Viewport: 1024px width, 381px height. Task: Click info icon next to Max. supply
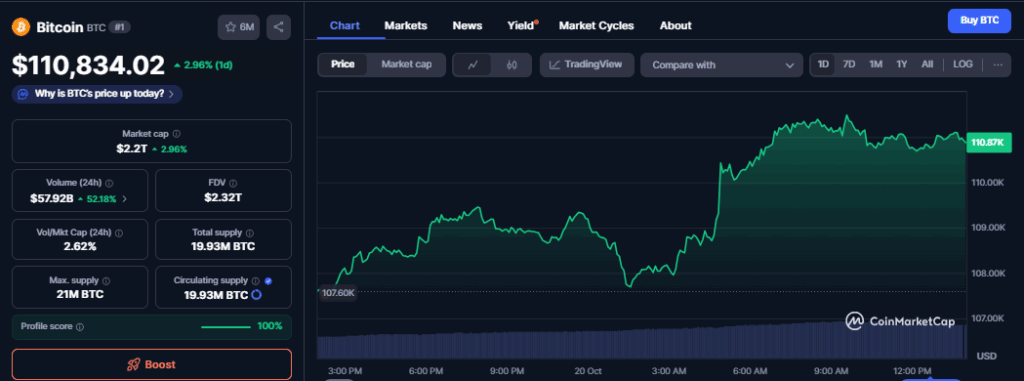pyautogui.click(x=106, y=280)
